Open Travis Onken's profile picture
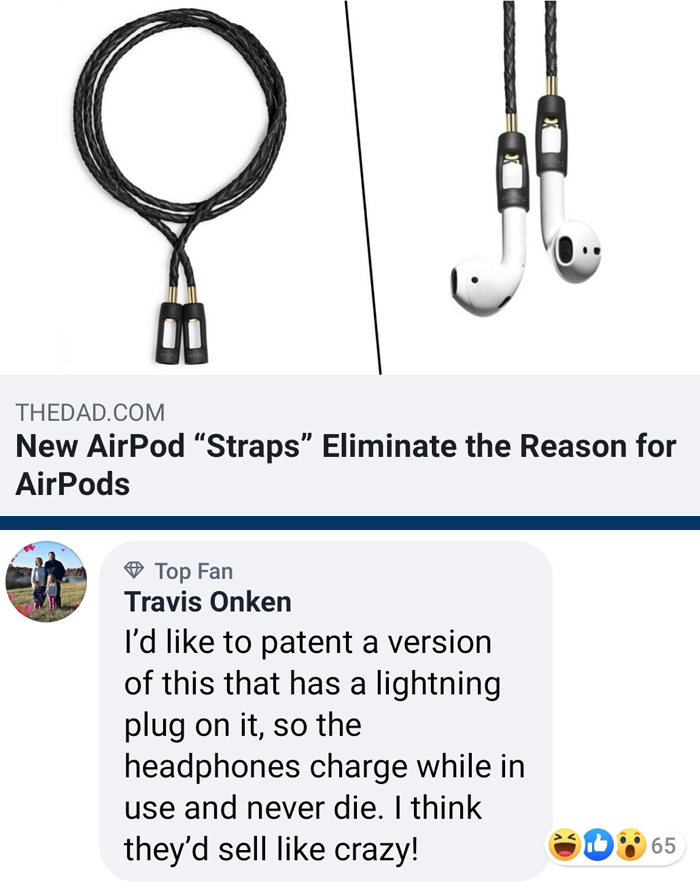This screenshot has height=888, width=700. [x=46, y=582]
